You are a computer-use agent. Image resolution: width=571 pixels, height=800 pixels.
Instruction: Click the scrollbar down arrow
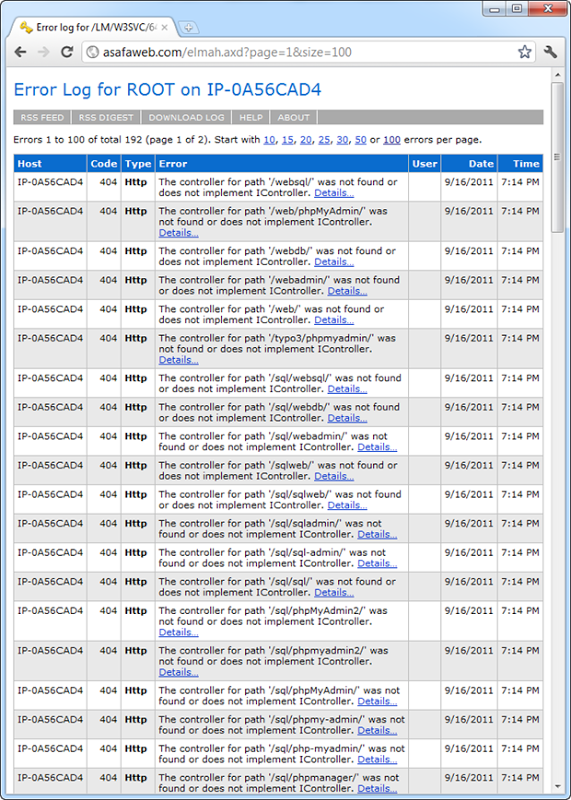click(x=557, y=788)
